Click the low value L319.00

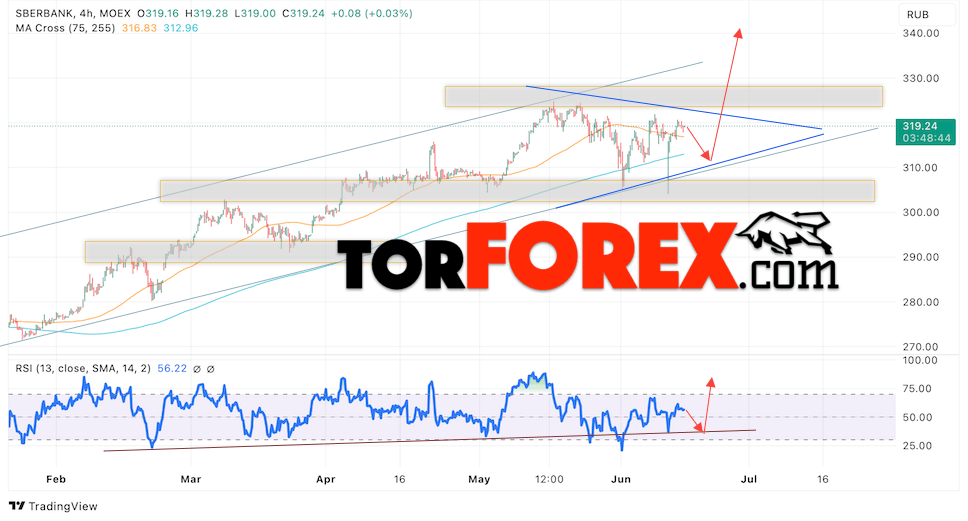coord(254,13)
